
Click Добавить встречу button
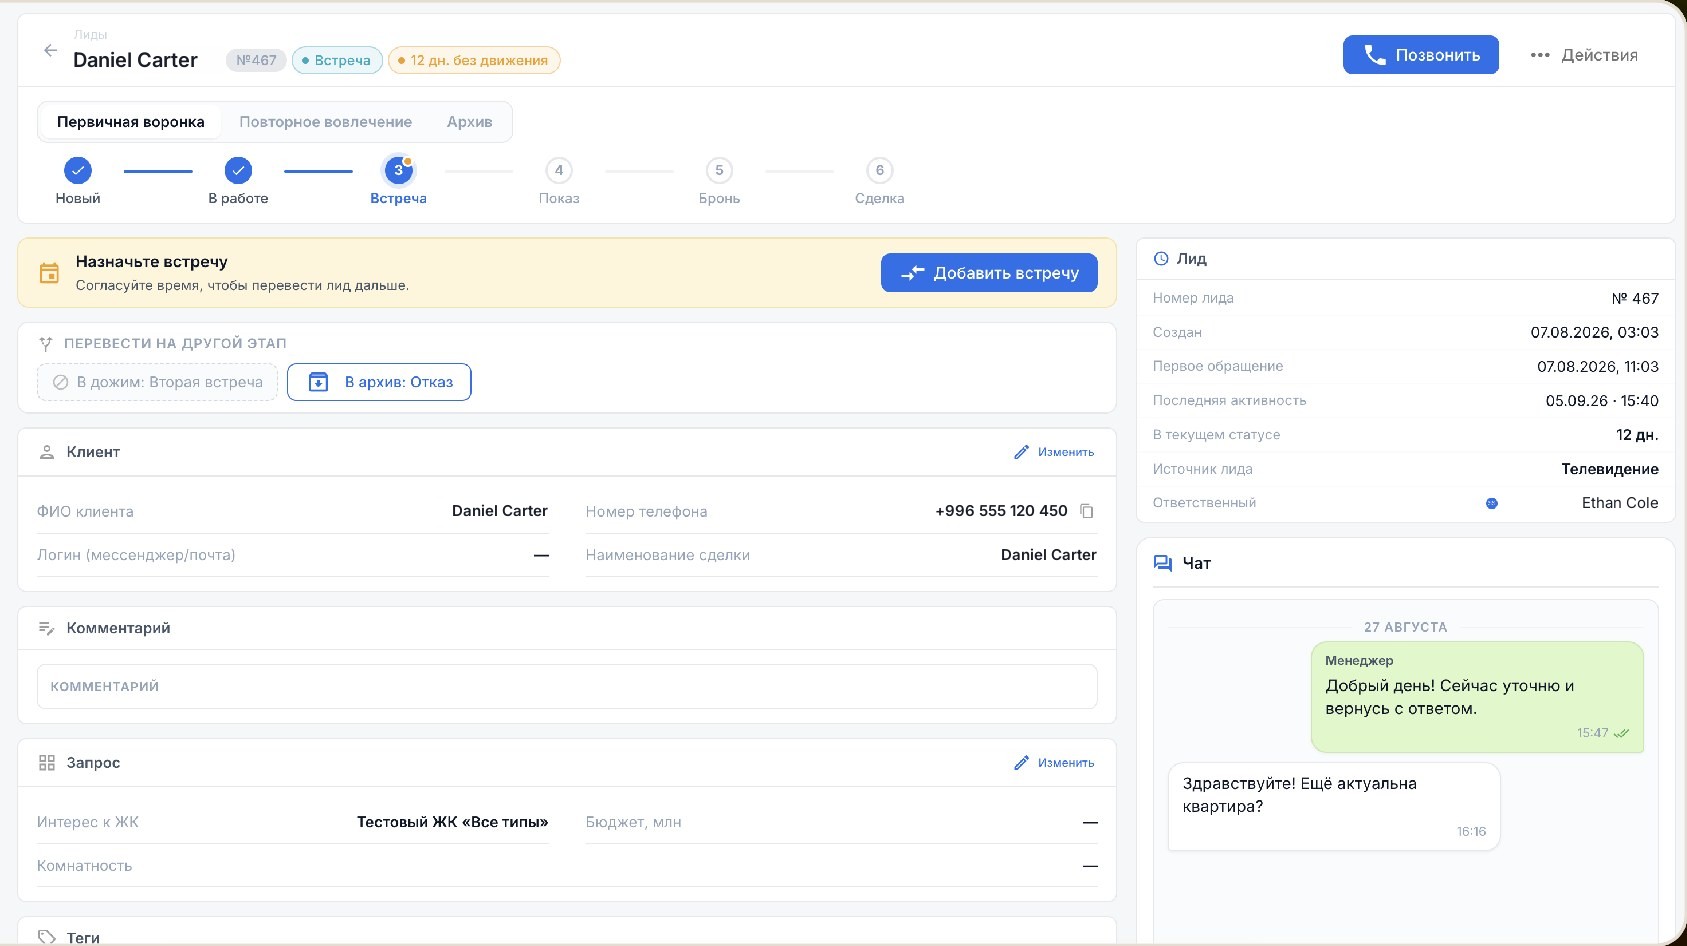(x=989, y=273)
